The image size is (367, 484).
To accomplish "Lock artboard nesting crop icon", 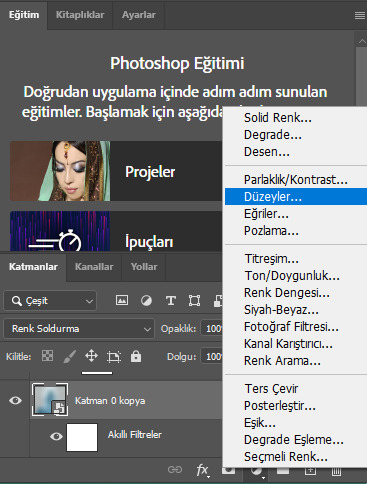I will (114, 357).
